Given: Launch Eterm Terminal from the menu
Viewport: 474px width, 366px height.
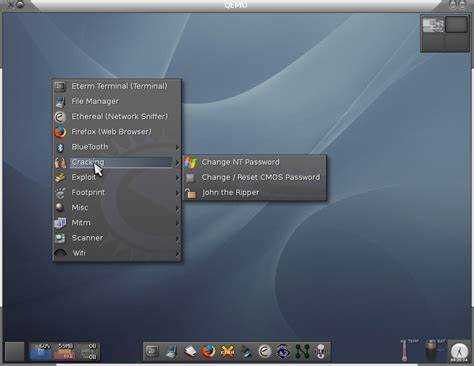Looking at the screenshot, I should [117, 86].
